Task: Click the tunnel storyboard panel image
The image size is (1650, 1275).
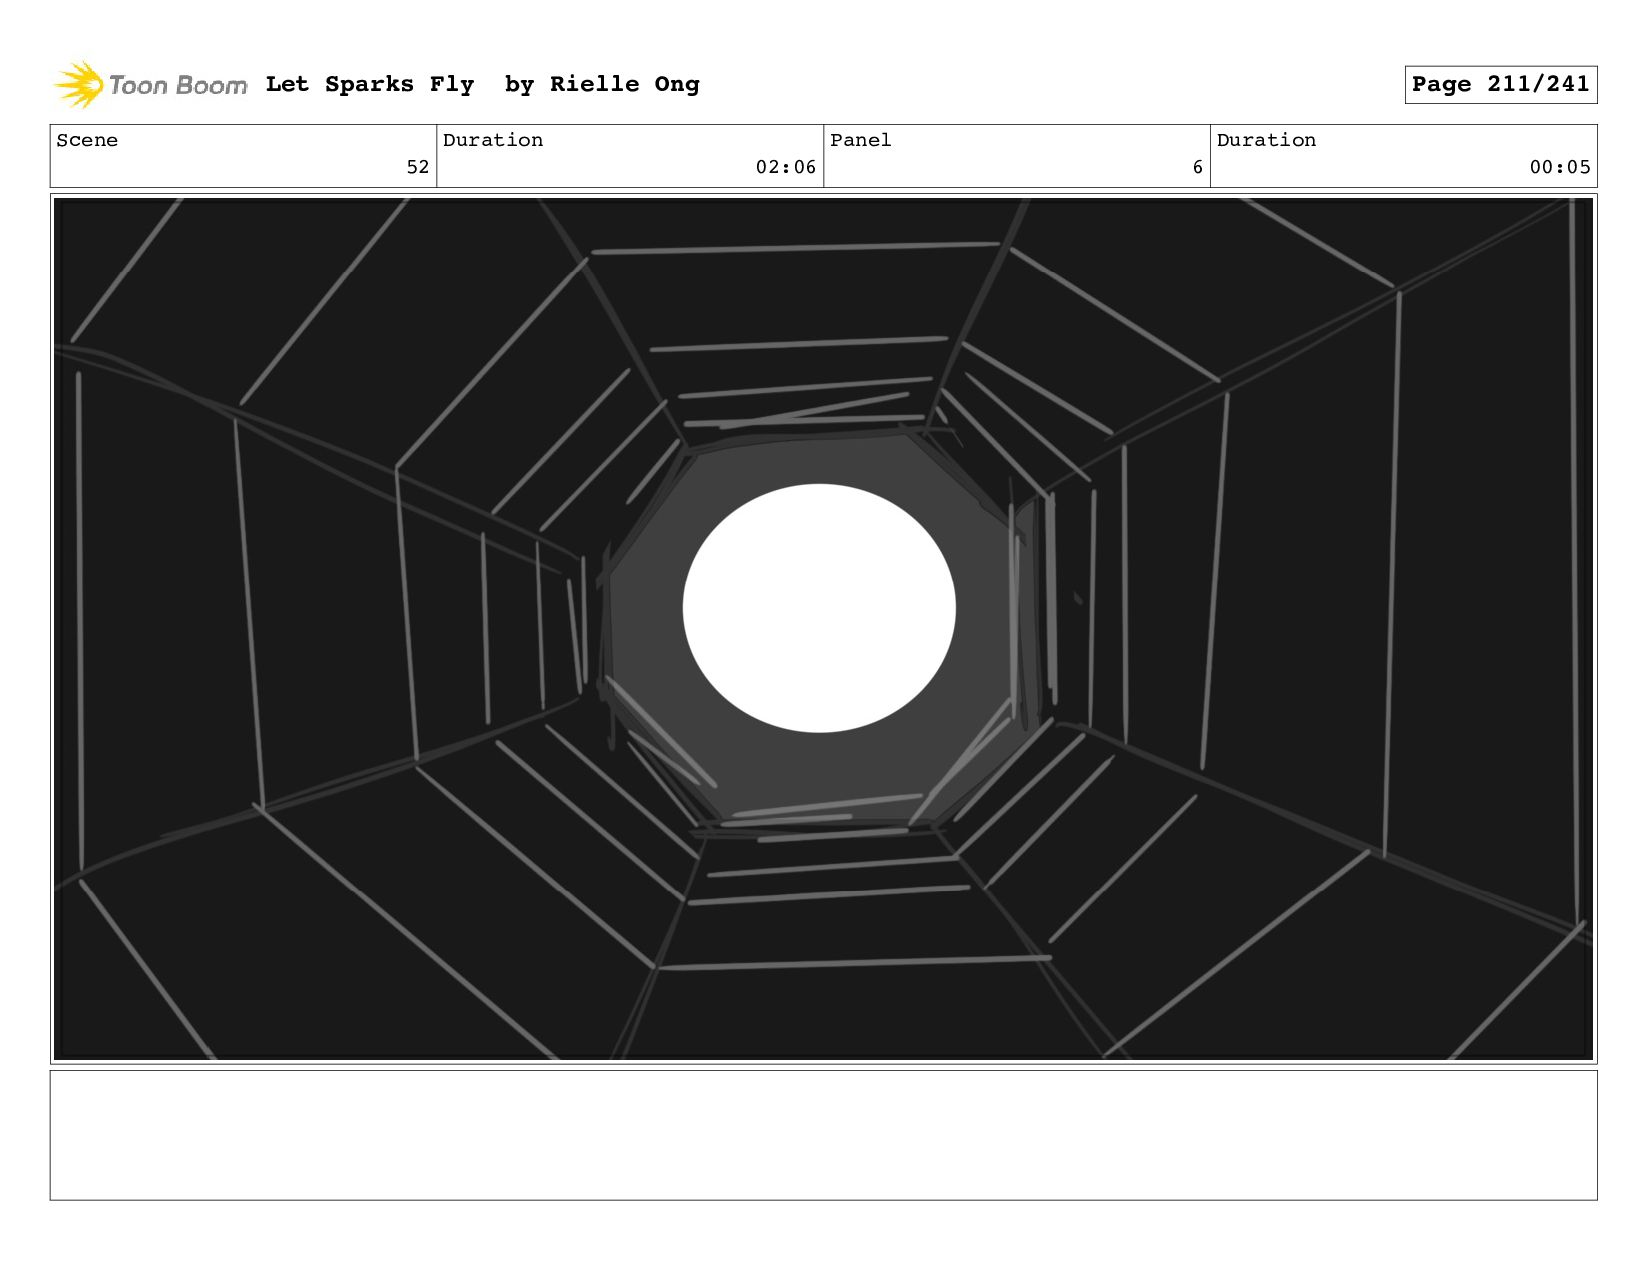Action: tap(823, 629)
